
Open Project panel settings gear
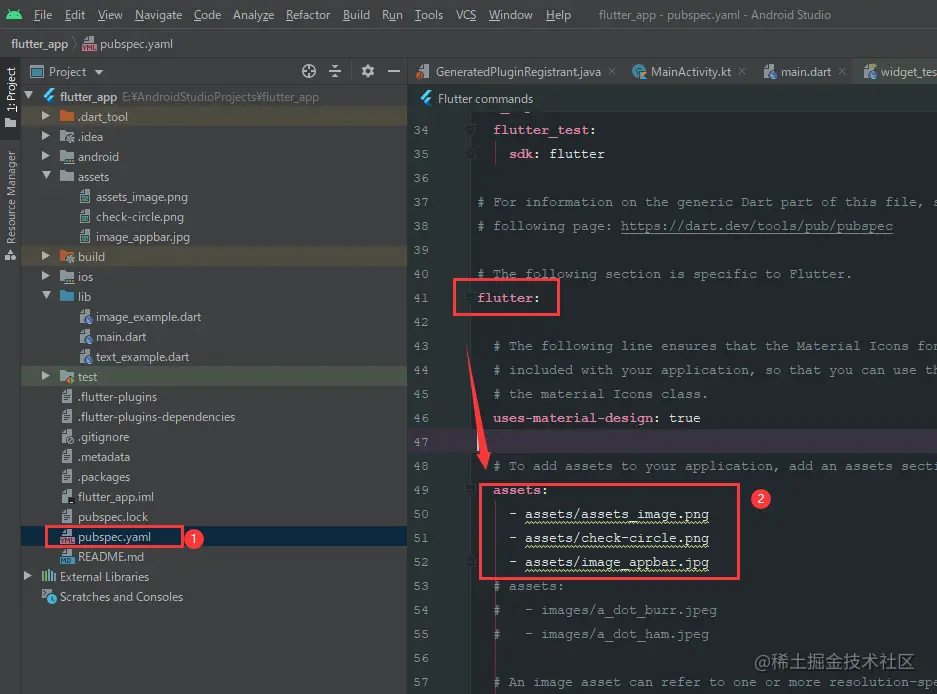[368, 72]
